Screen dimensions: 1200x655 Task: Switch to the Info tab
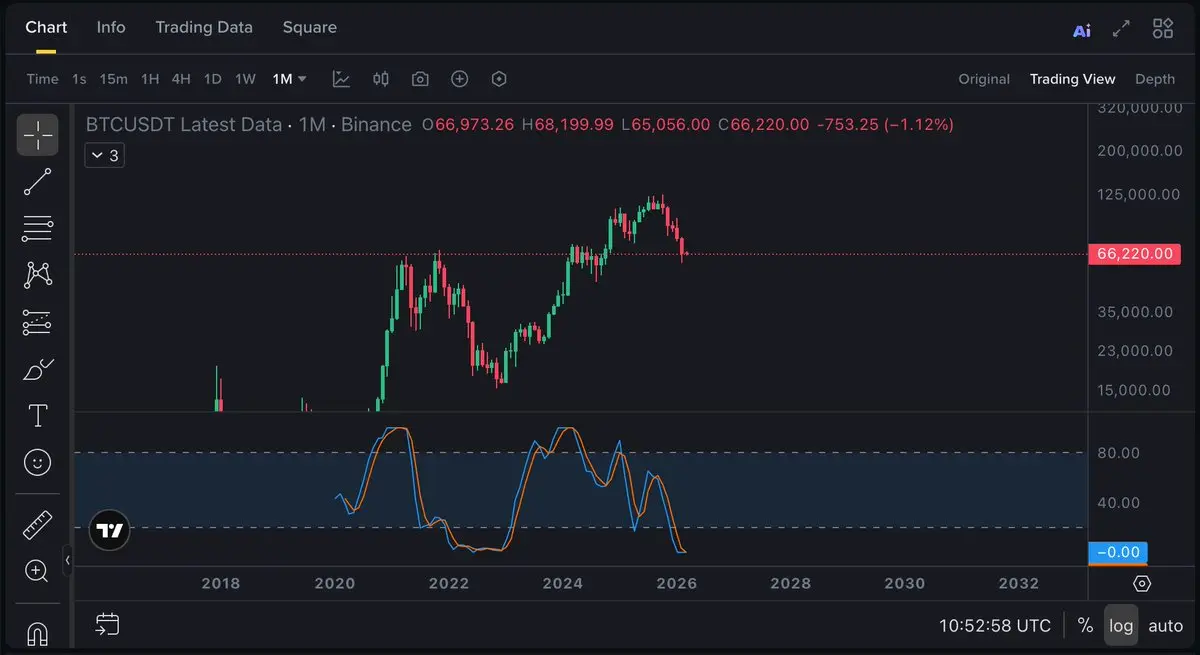(111, 27)
